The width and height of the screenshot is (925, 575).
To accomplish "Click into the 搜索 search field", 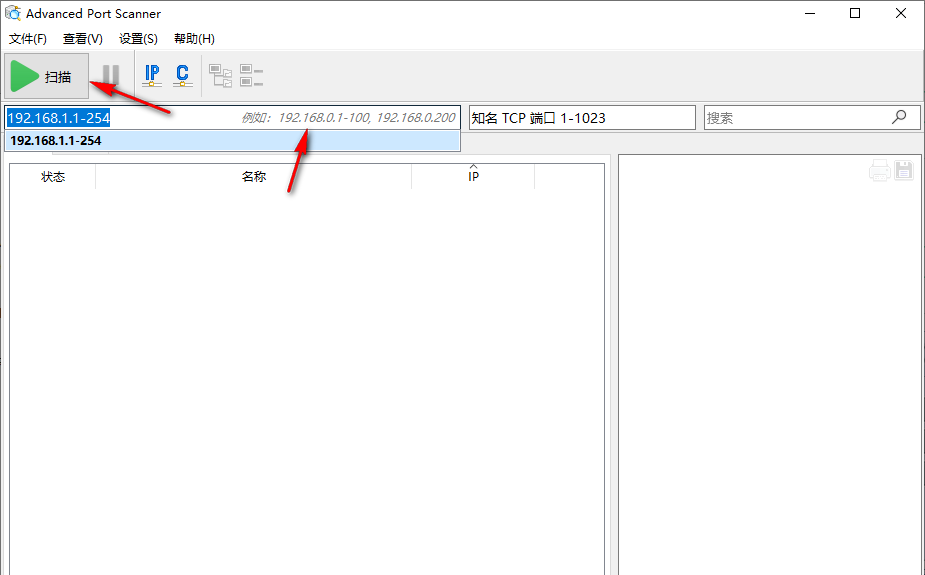I will pyautogui.click(x=795, y=118).
